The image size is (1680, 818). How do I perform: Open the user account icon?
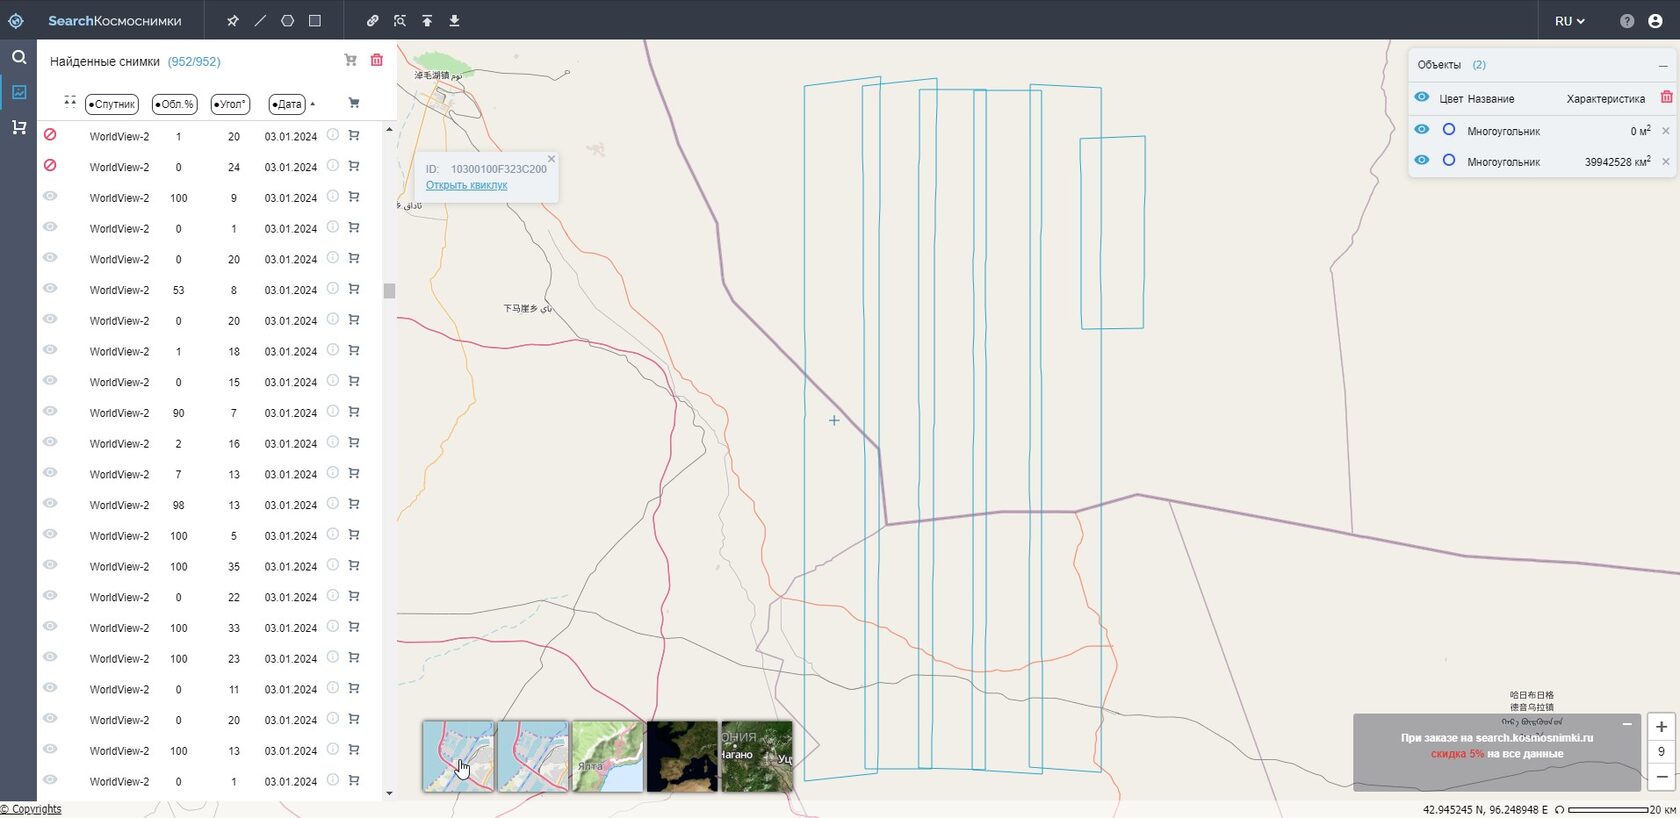(1655, 21)
